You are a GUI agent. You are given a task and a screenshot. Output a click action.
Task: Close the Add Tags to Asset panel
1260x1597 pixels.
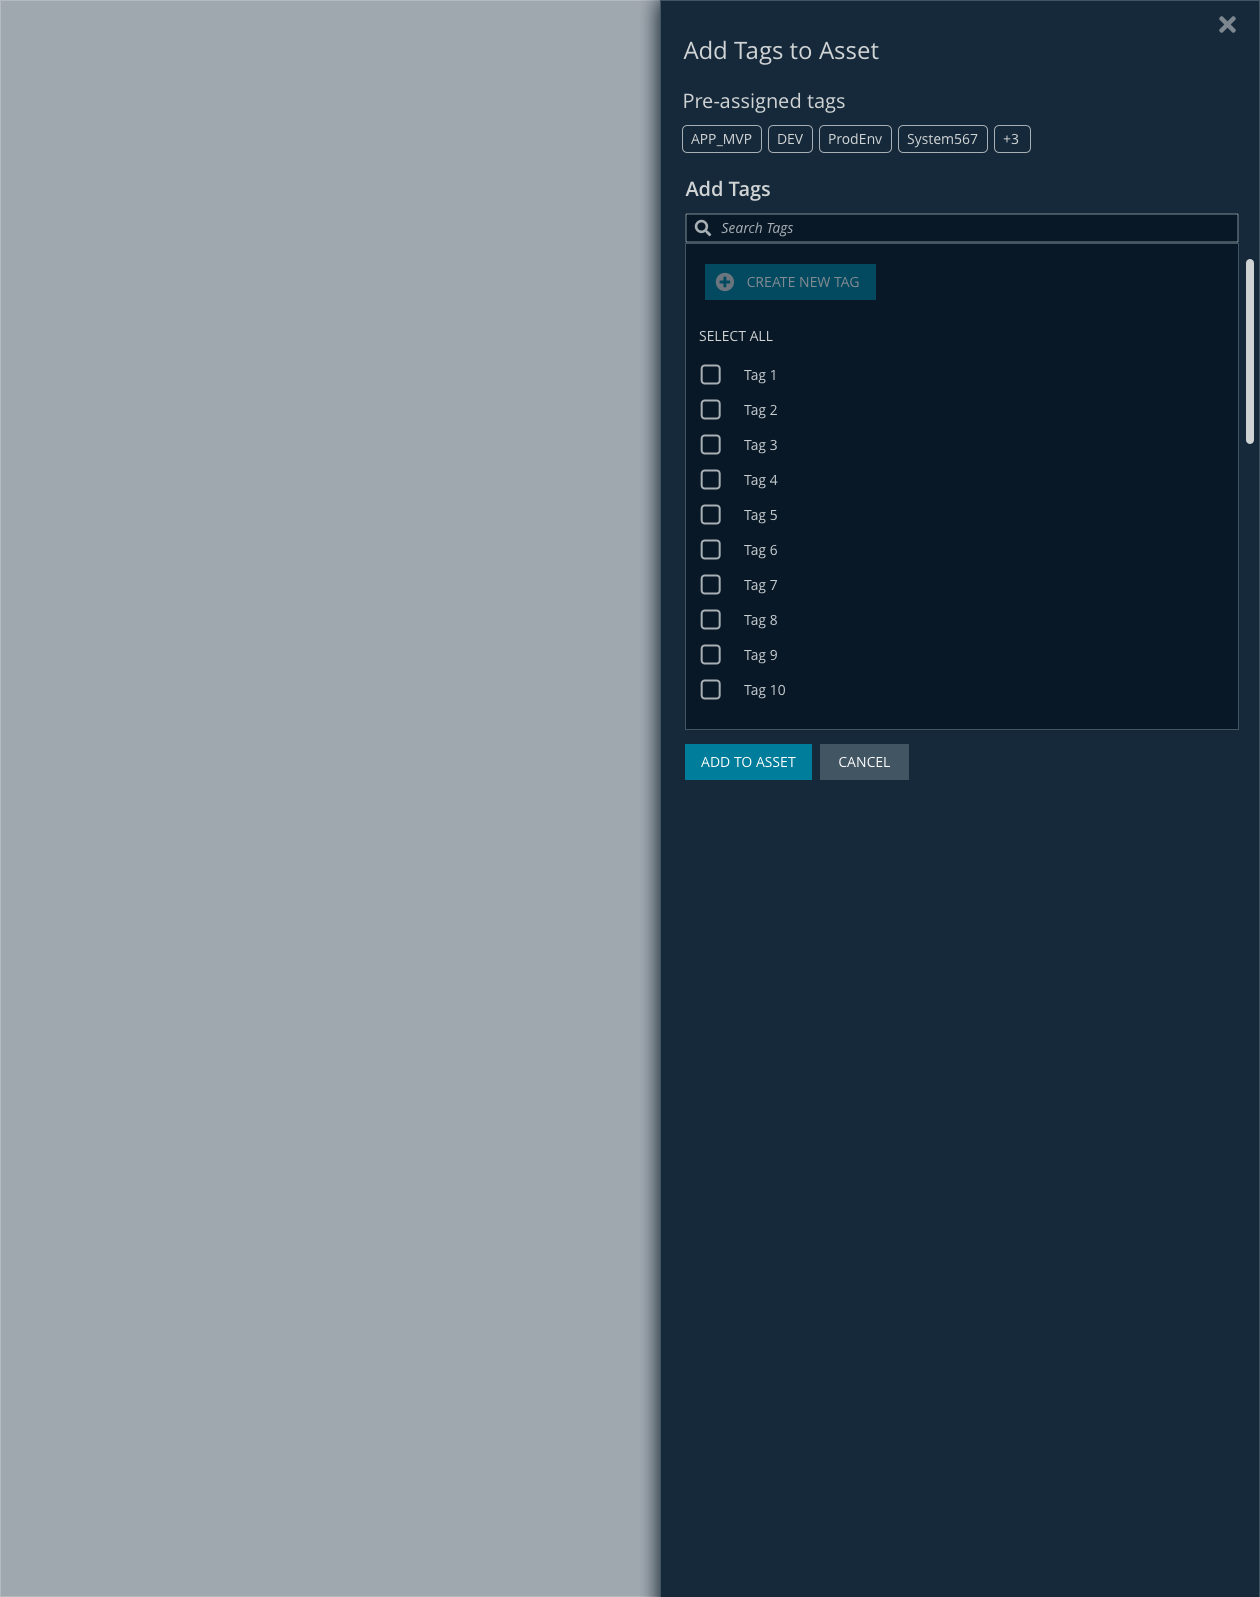point(1227,25)
